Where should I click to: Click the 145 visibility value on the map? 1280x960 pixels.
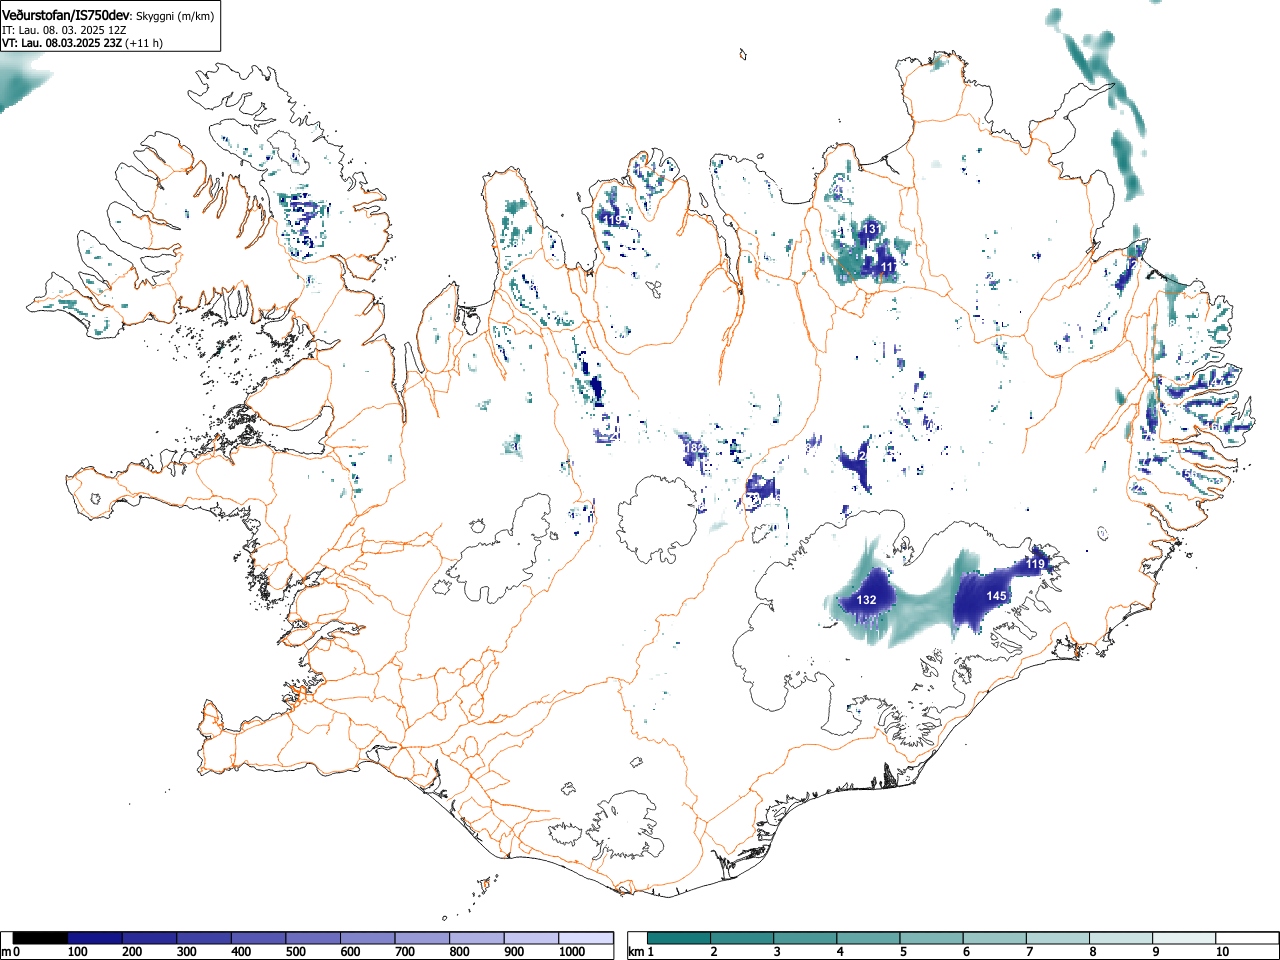coord(996,596)
